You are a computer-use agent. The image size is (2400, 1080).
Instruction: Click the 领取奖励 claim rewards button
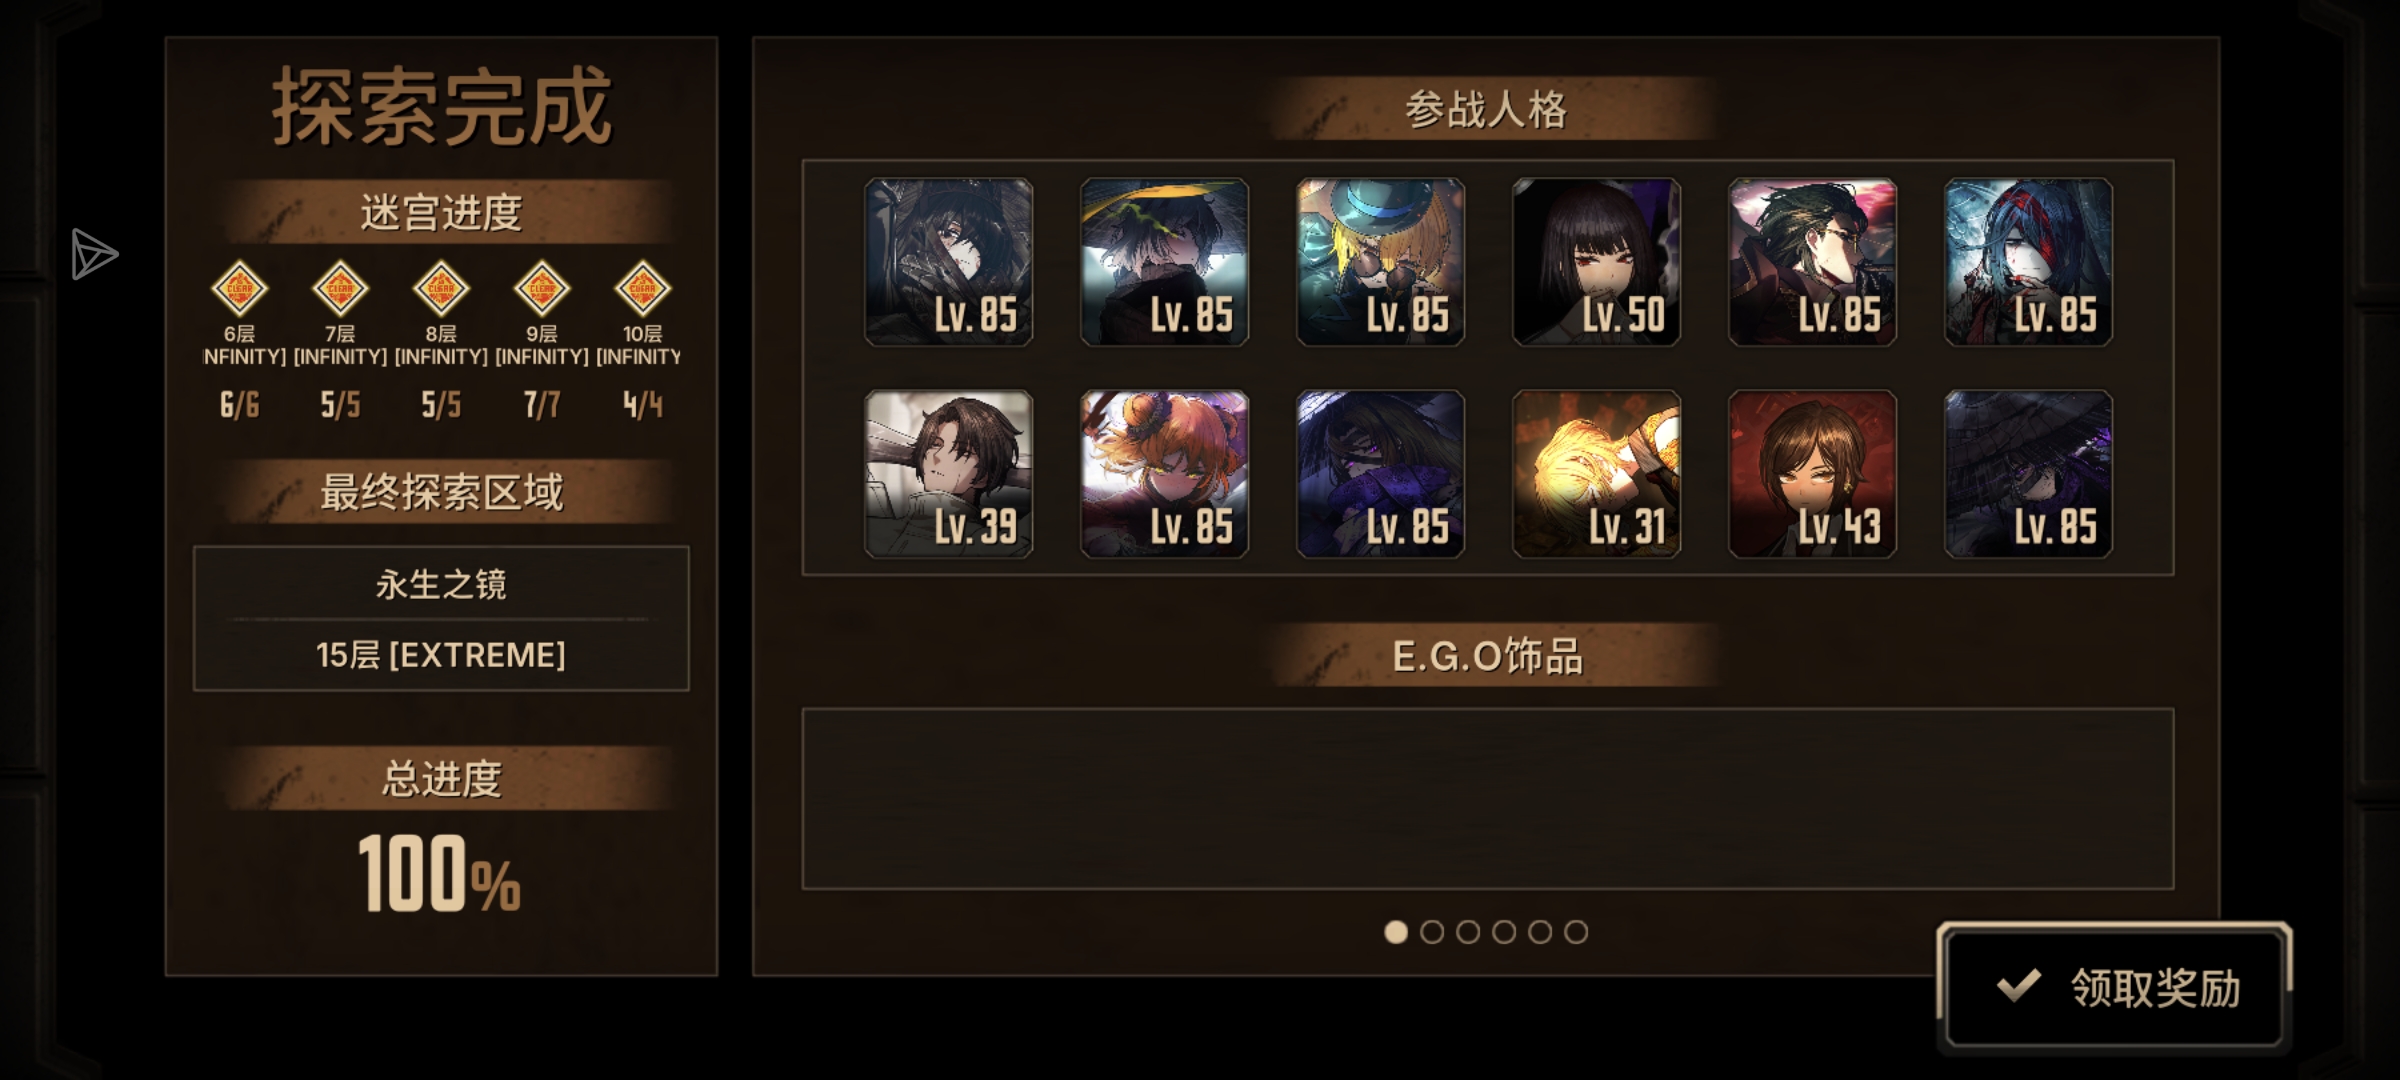coord(2114,988)
